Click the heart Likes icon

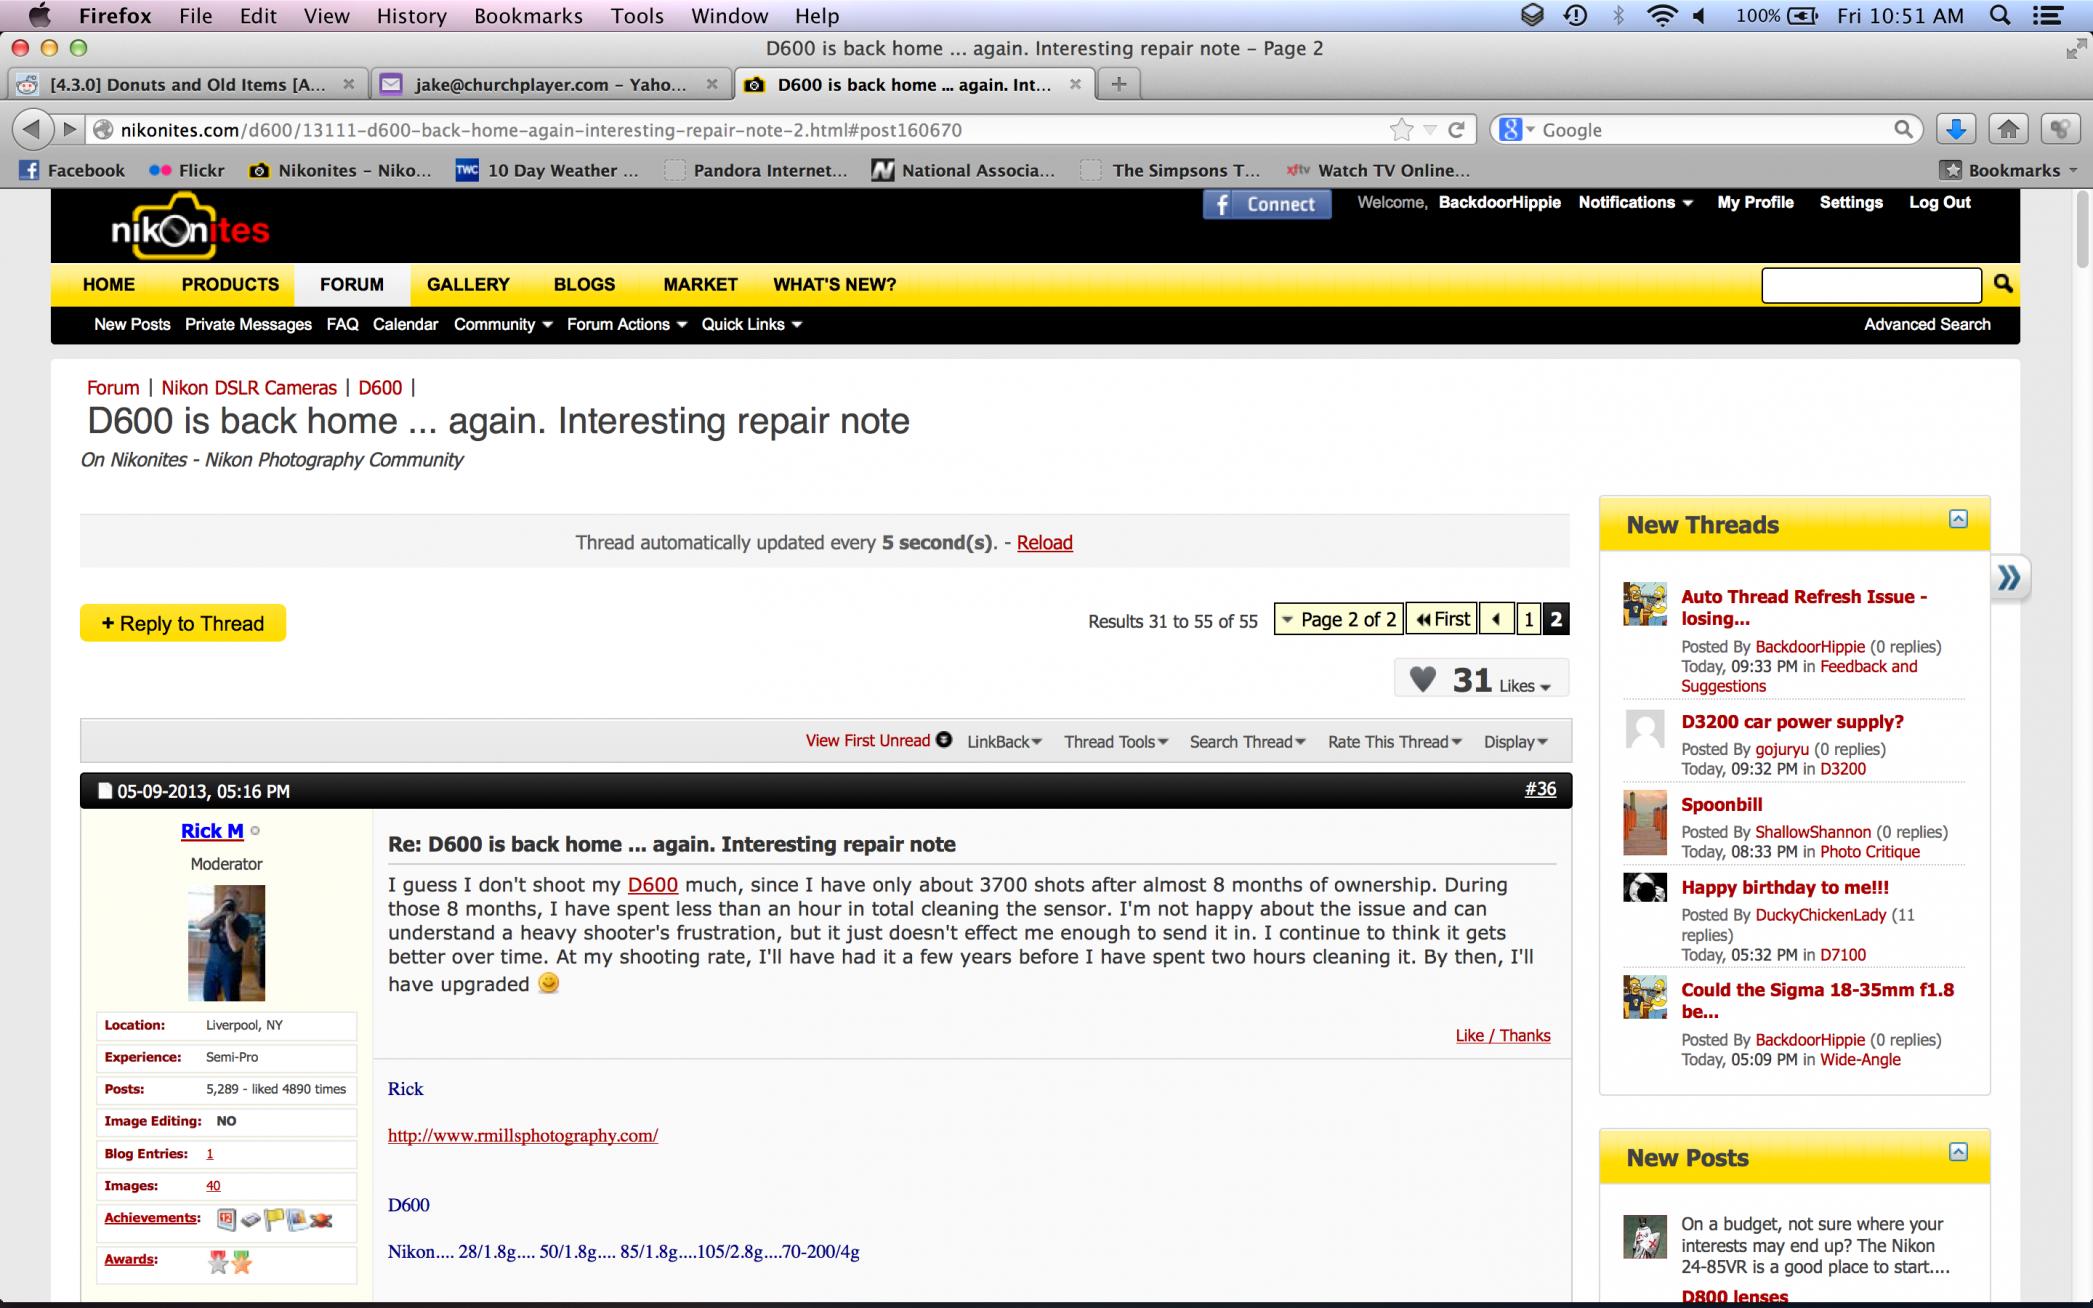1422,680
